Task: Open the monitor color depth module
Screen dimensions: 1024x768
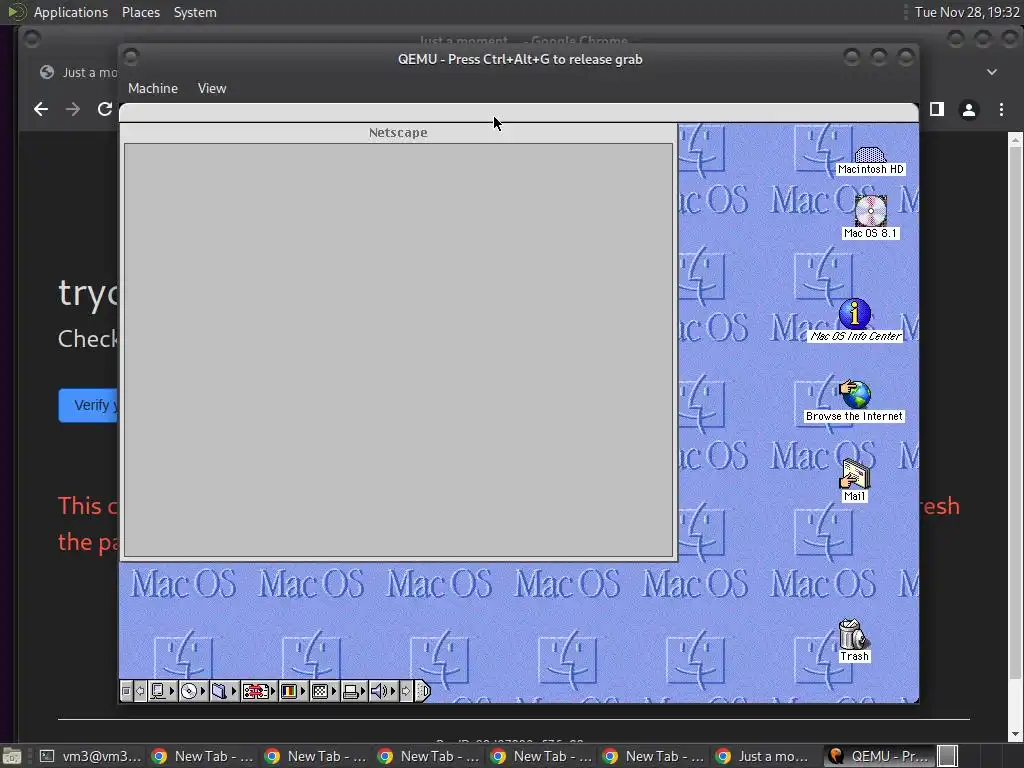Action: click(x=293, y=691)
